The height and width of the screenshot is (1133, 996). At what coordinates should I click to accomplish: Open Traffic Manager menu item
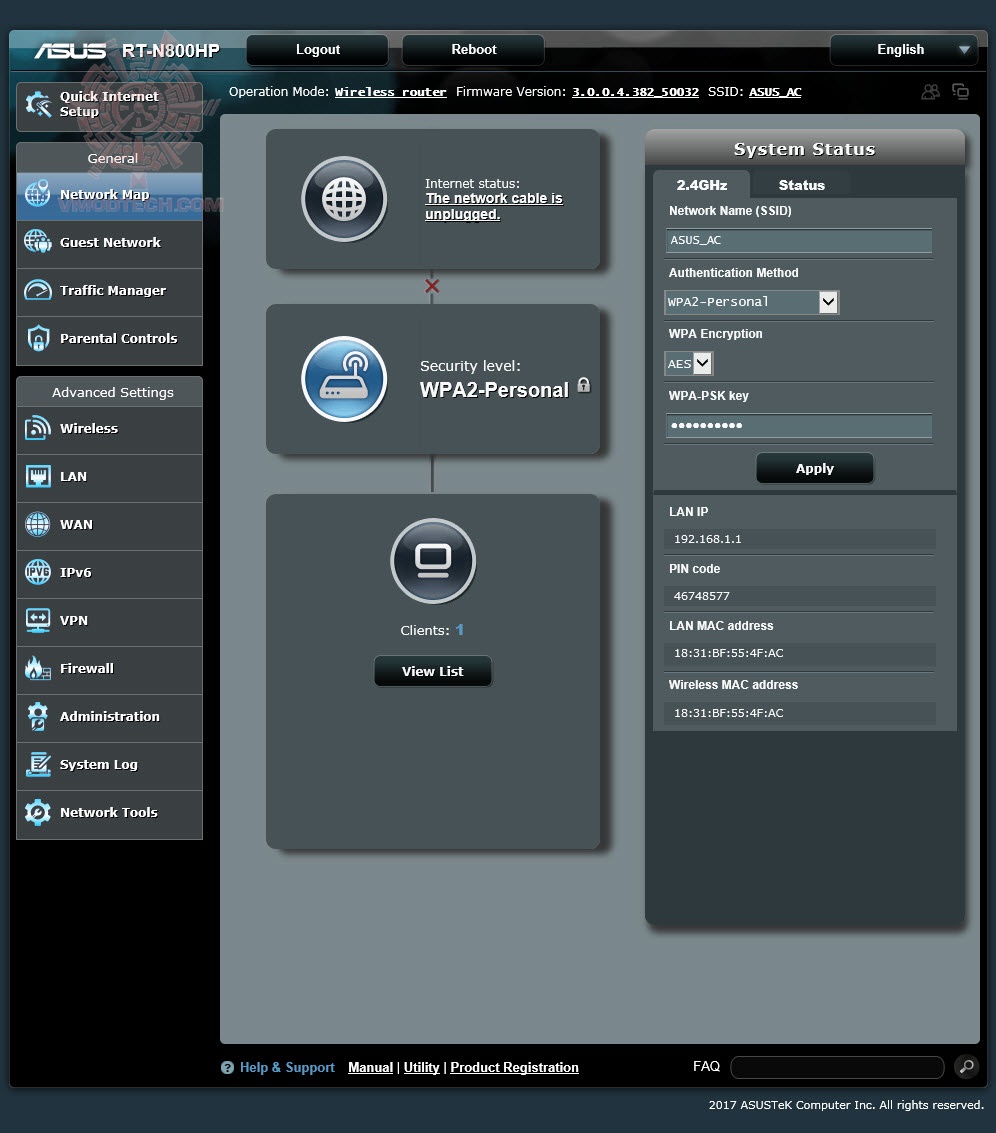pyautogui.click(x=110, y=290)
